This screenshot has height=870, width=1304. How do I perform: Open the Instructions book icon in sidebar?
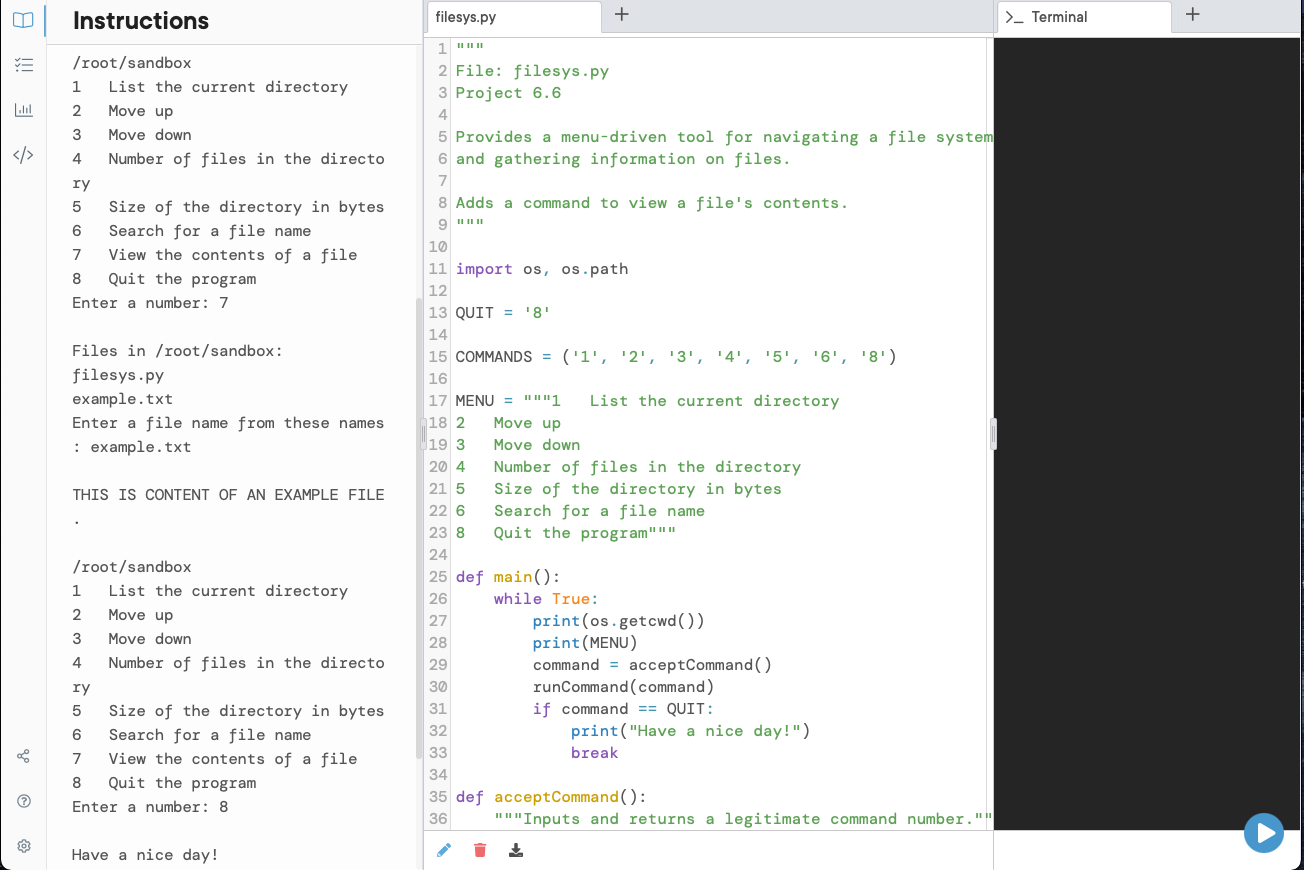[23, 20]
